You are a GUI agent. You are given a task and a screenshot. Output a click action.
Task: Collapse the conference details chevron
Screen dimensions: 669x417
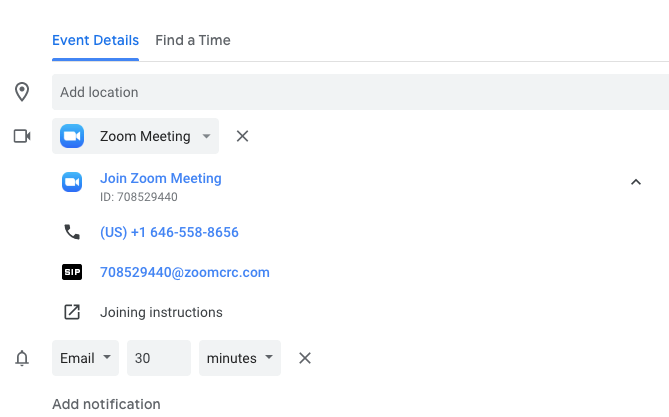(636, 182)
